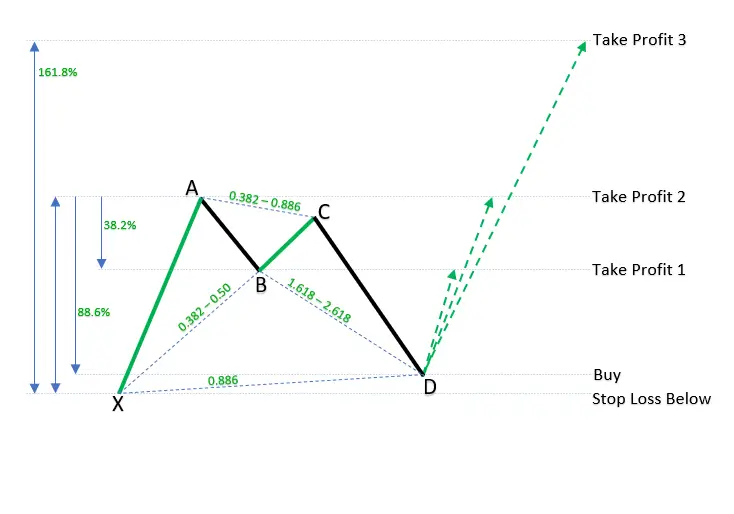Click the 0.382 – 0.886 ratio label
This screenshot has height=514, width=734.
pos(265,201)
